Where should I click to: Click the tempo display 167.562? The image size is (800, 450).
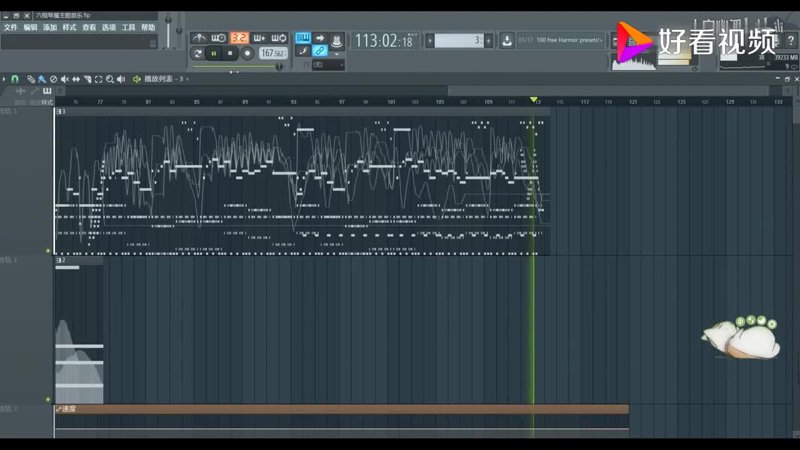[x=273, y=53]
